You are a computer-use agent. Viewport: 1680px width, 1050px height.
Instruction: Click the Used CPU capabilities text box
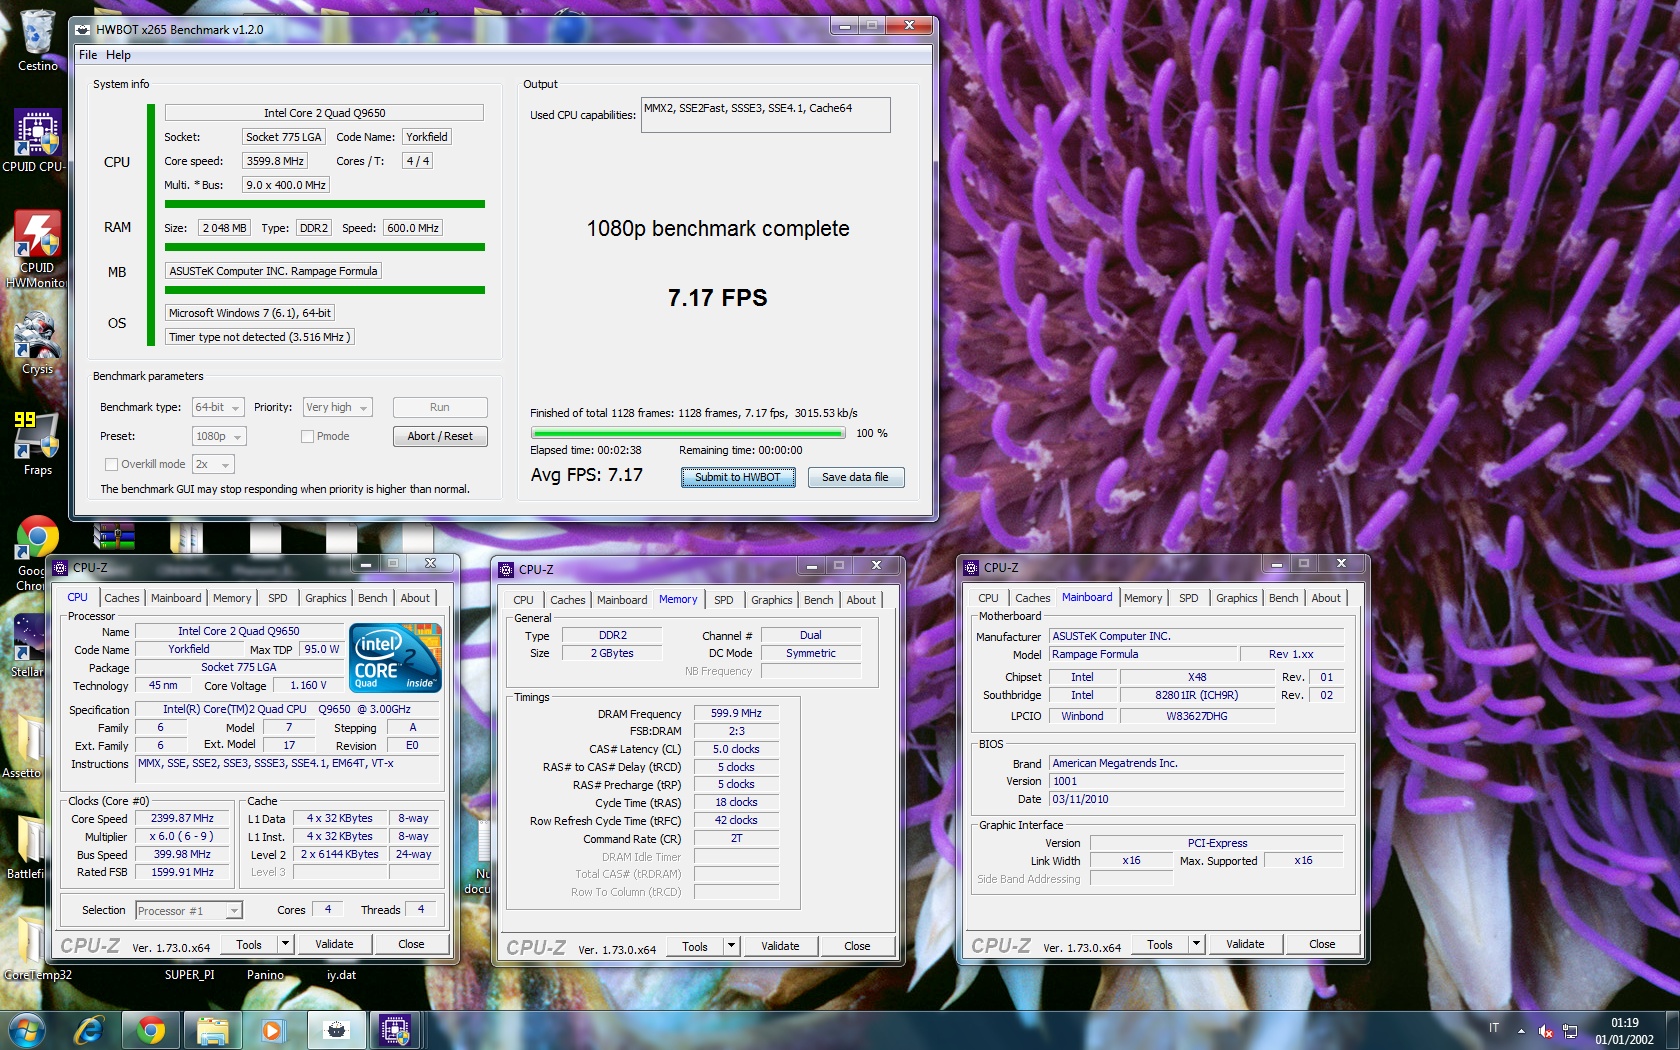pos(765,115)
